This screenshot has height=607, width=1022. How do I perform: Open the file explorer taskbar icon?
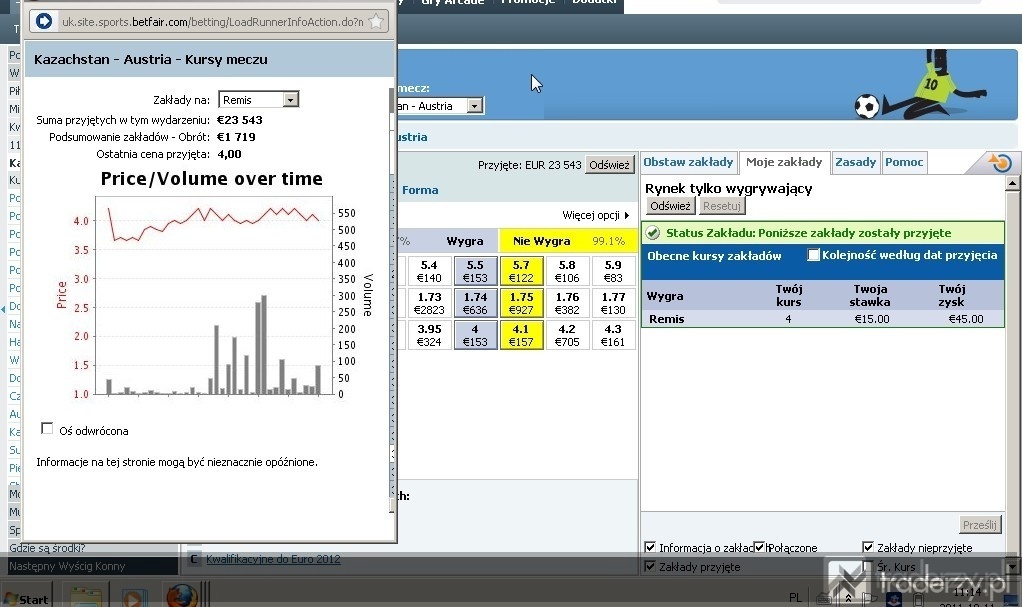[x=85, y=597]
